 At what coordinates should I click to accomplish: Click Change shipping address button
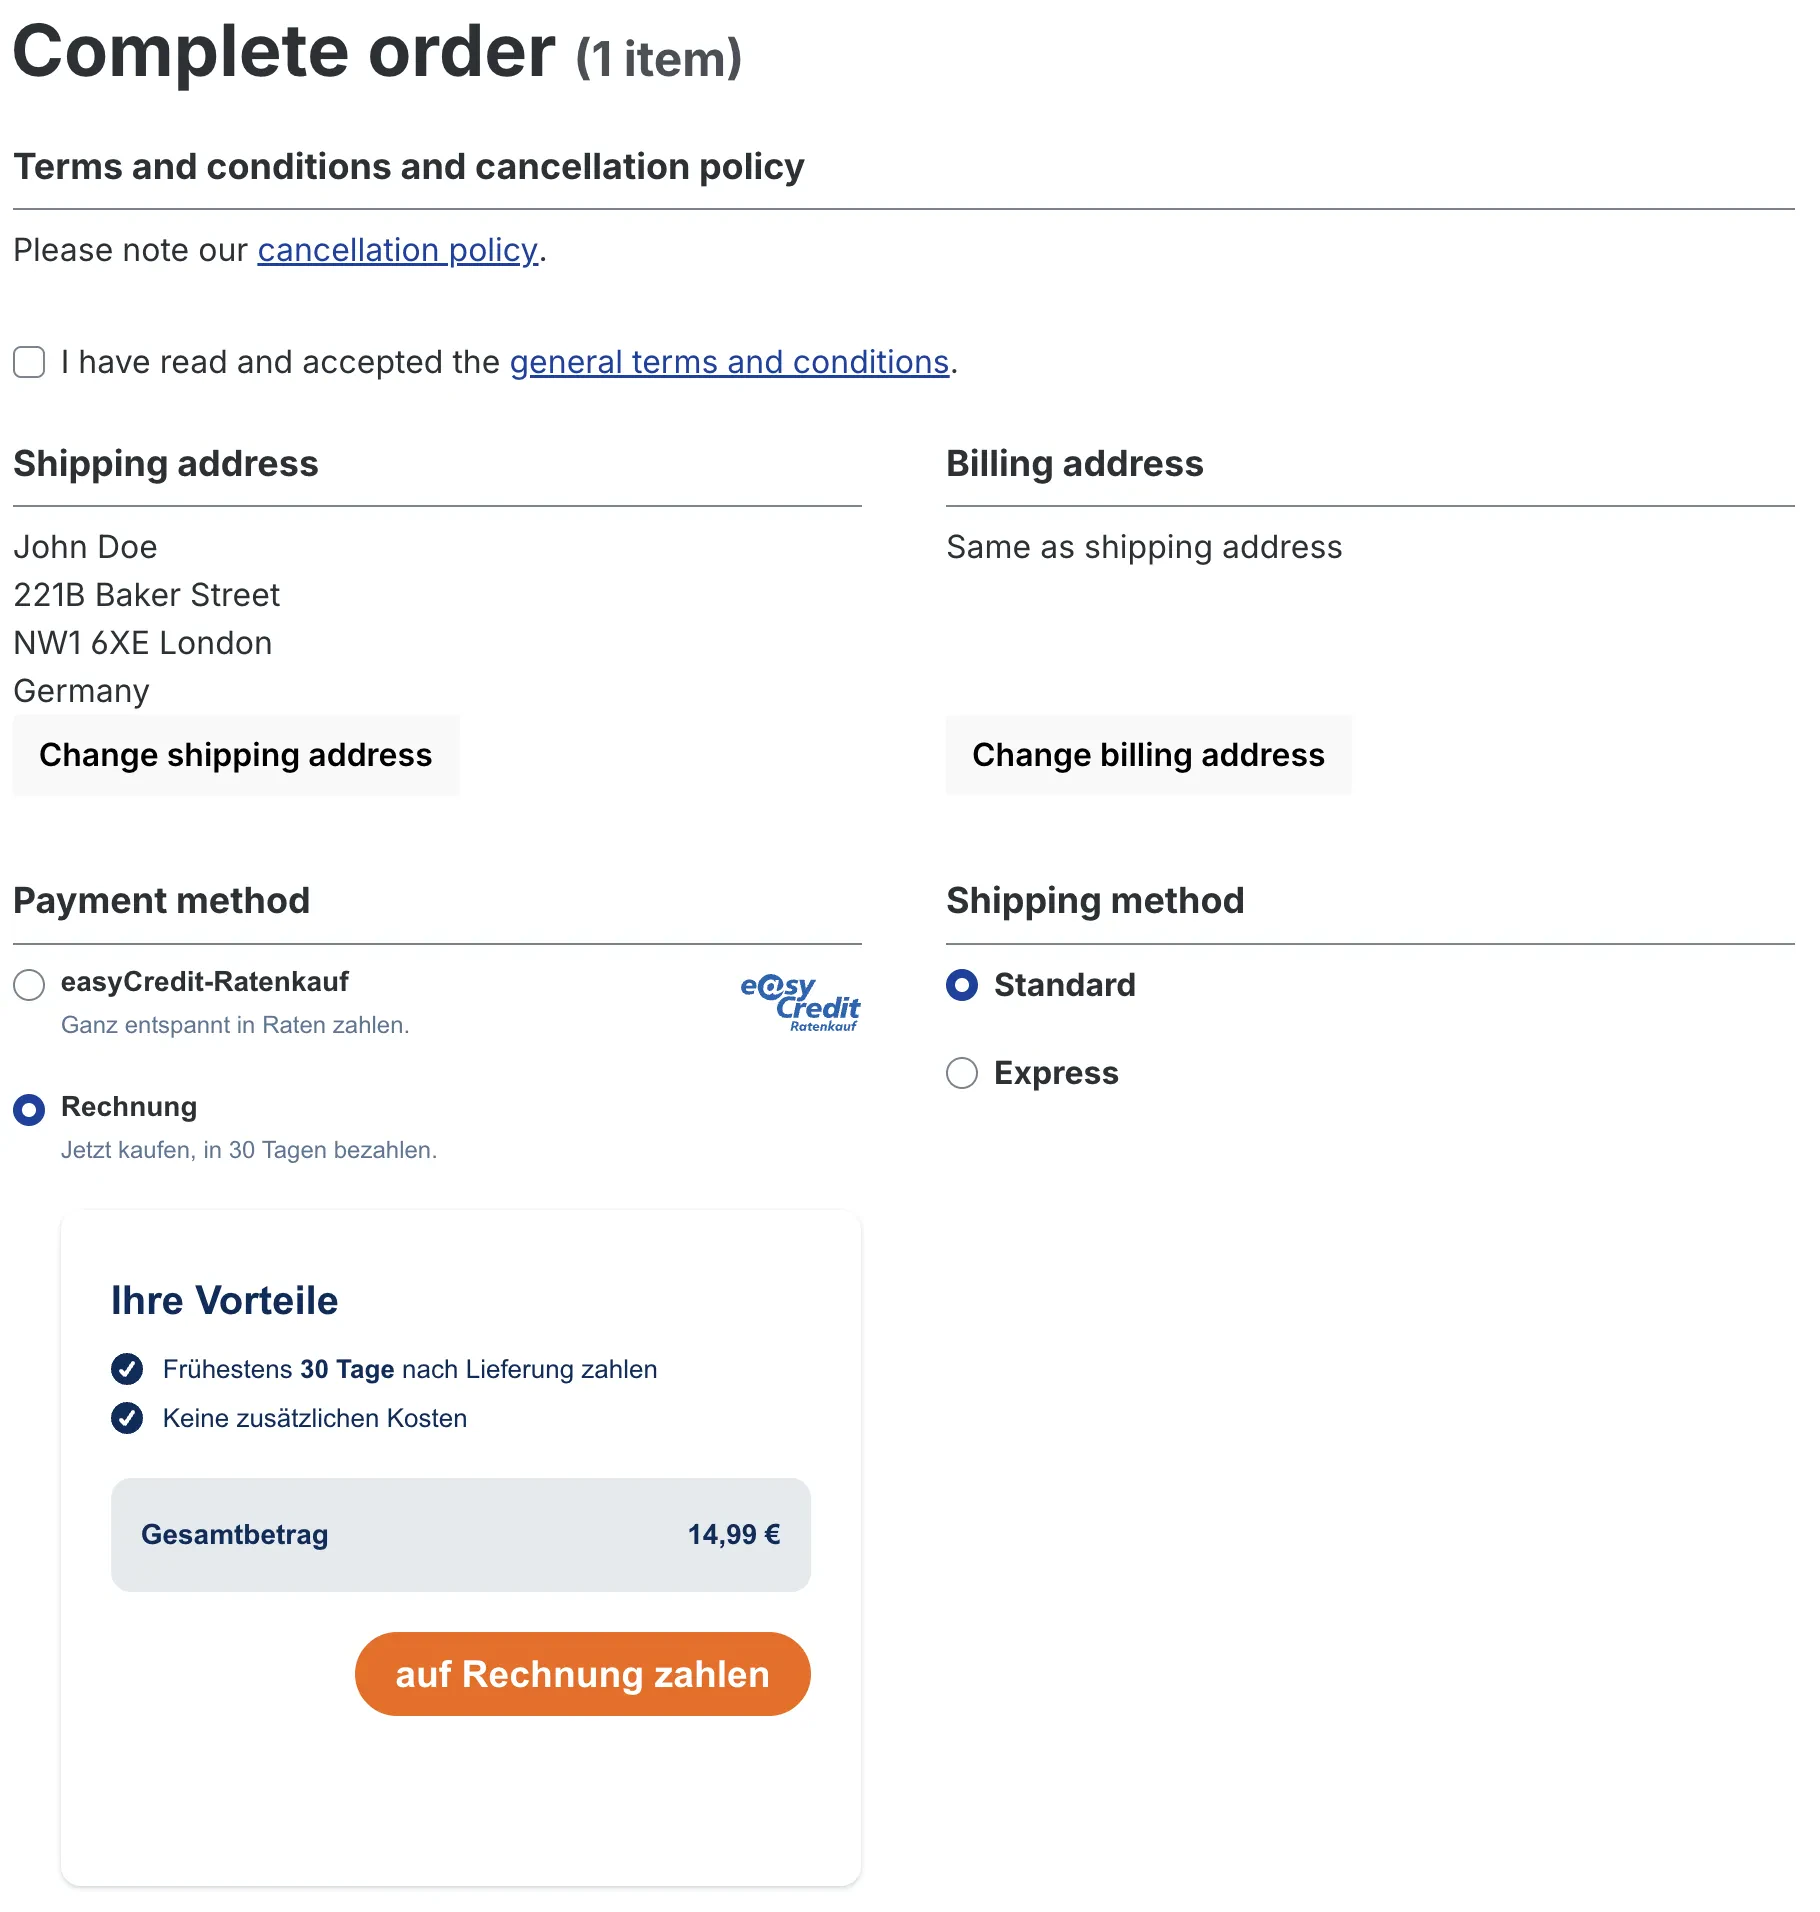pos(236,755)
